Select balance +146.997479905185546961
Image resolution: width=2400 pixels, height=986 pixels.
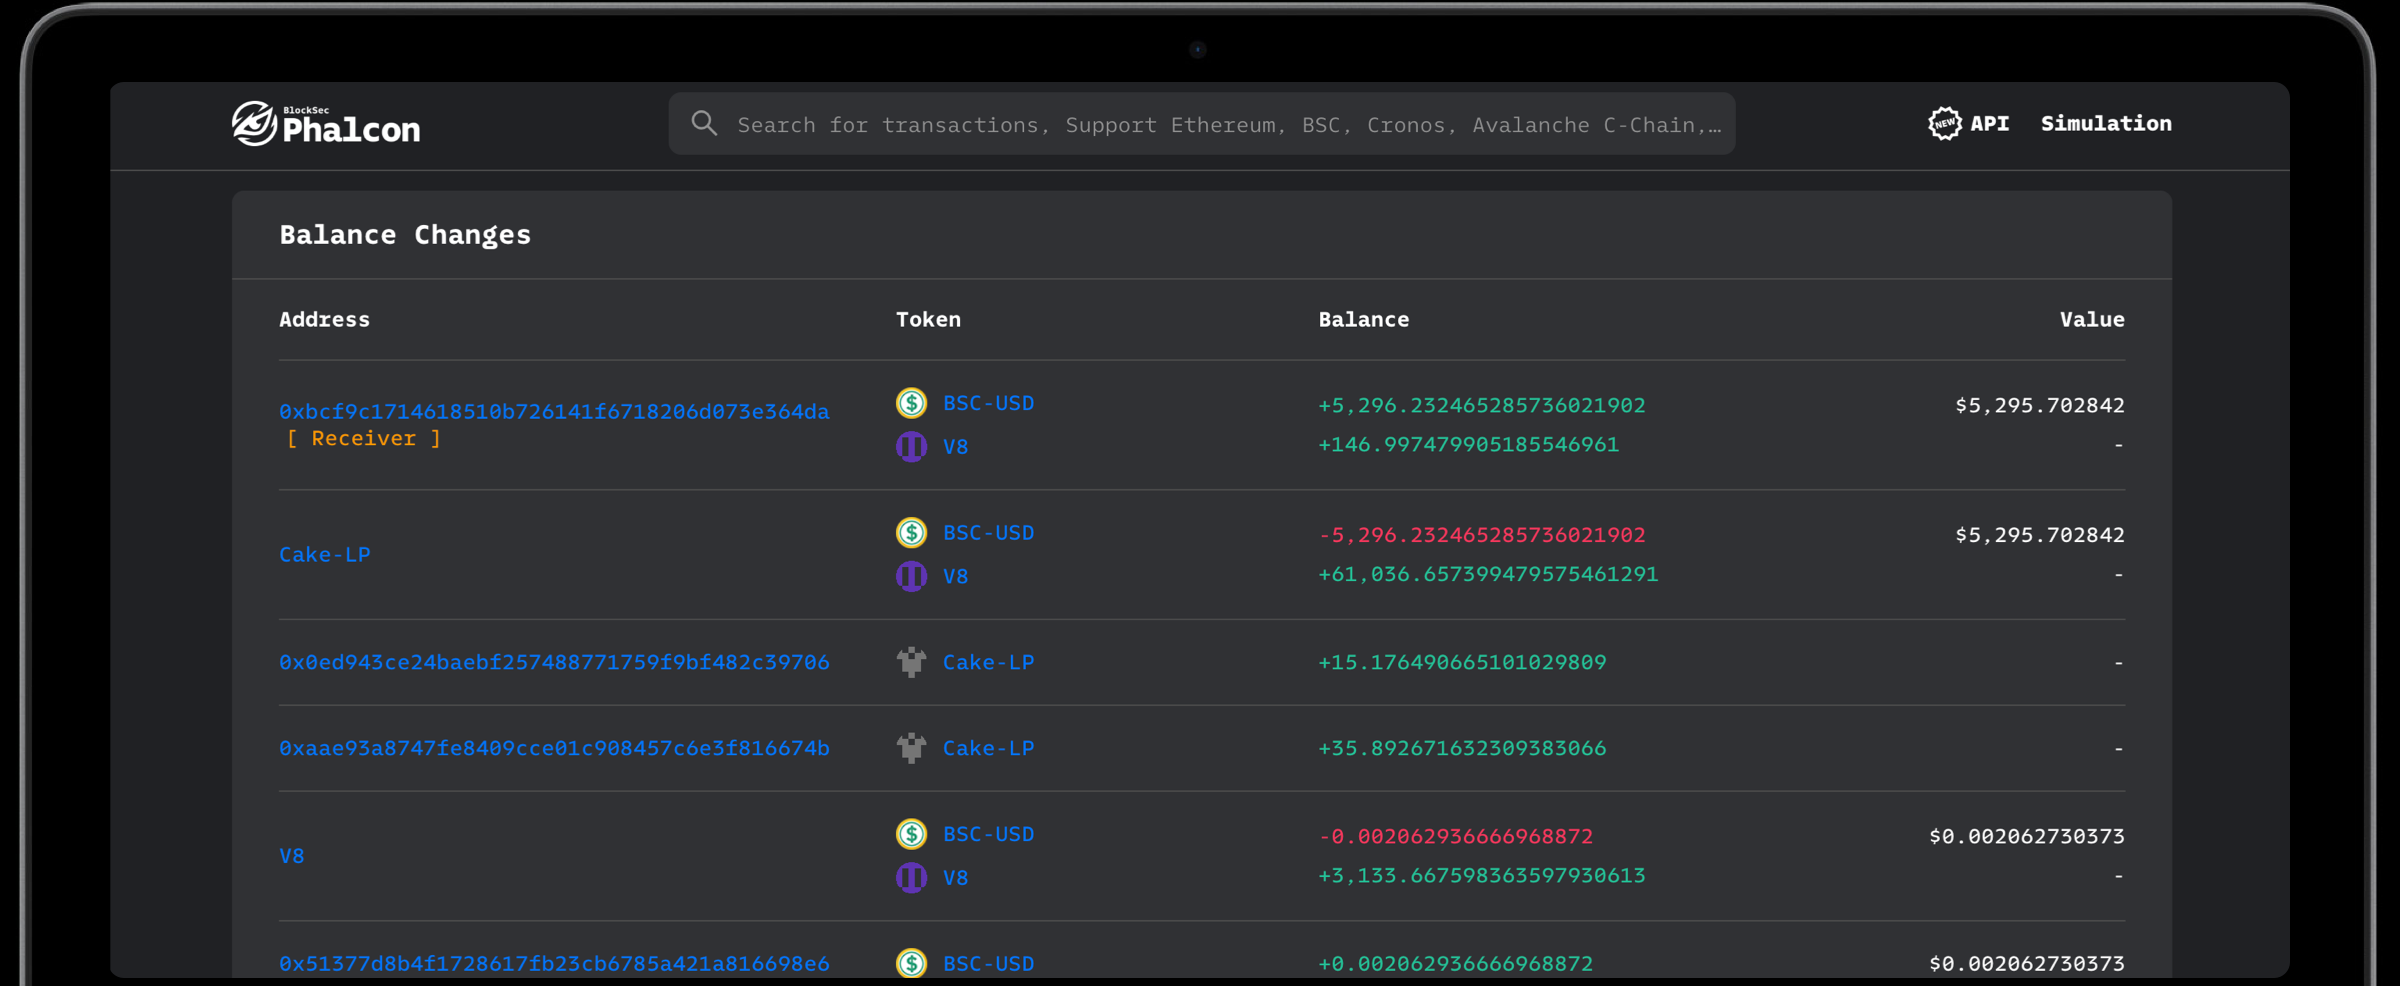coord(1468,444)
